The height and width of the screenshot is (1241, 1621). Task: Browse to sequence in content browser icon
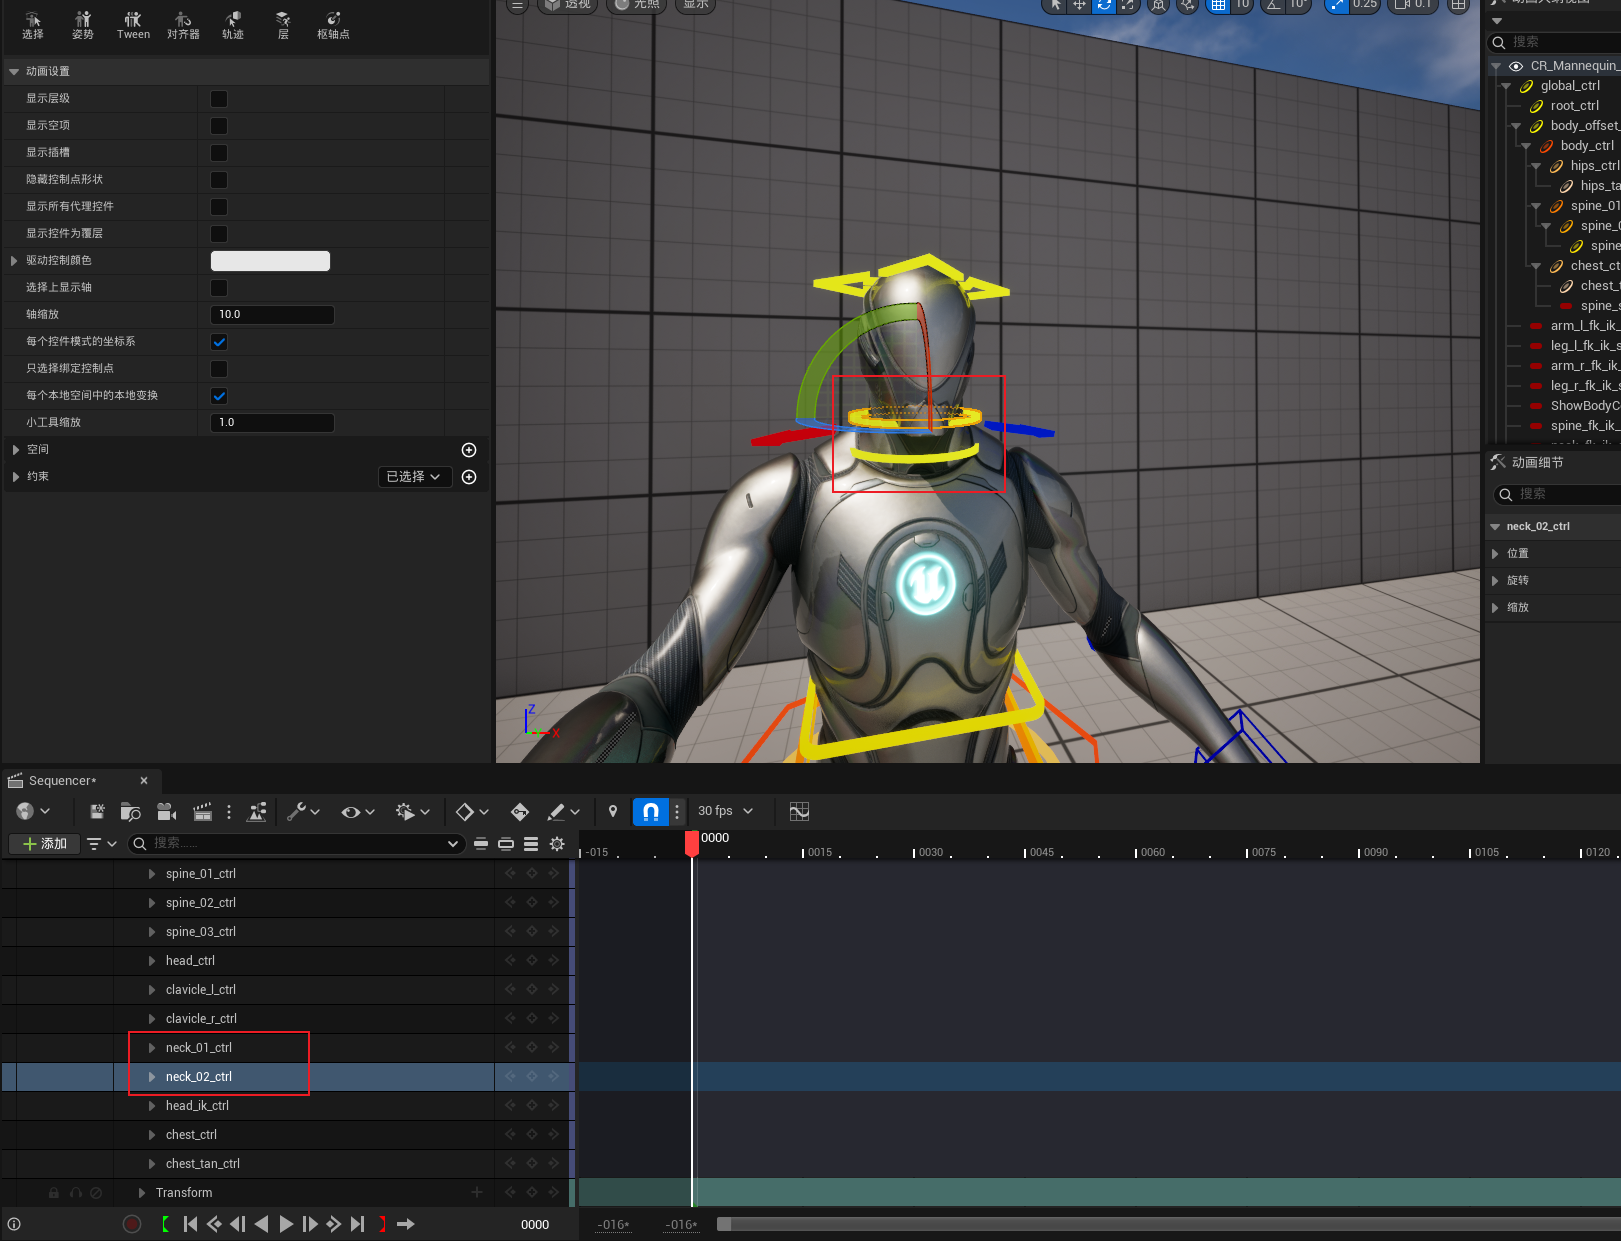[130, 811]
